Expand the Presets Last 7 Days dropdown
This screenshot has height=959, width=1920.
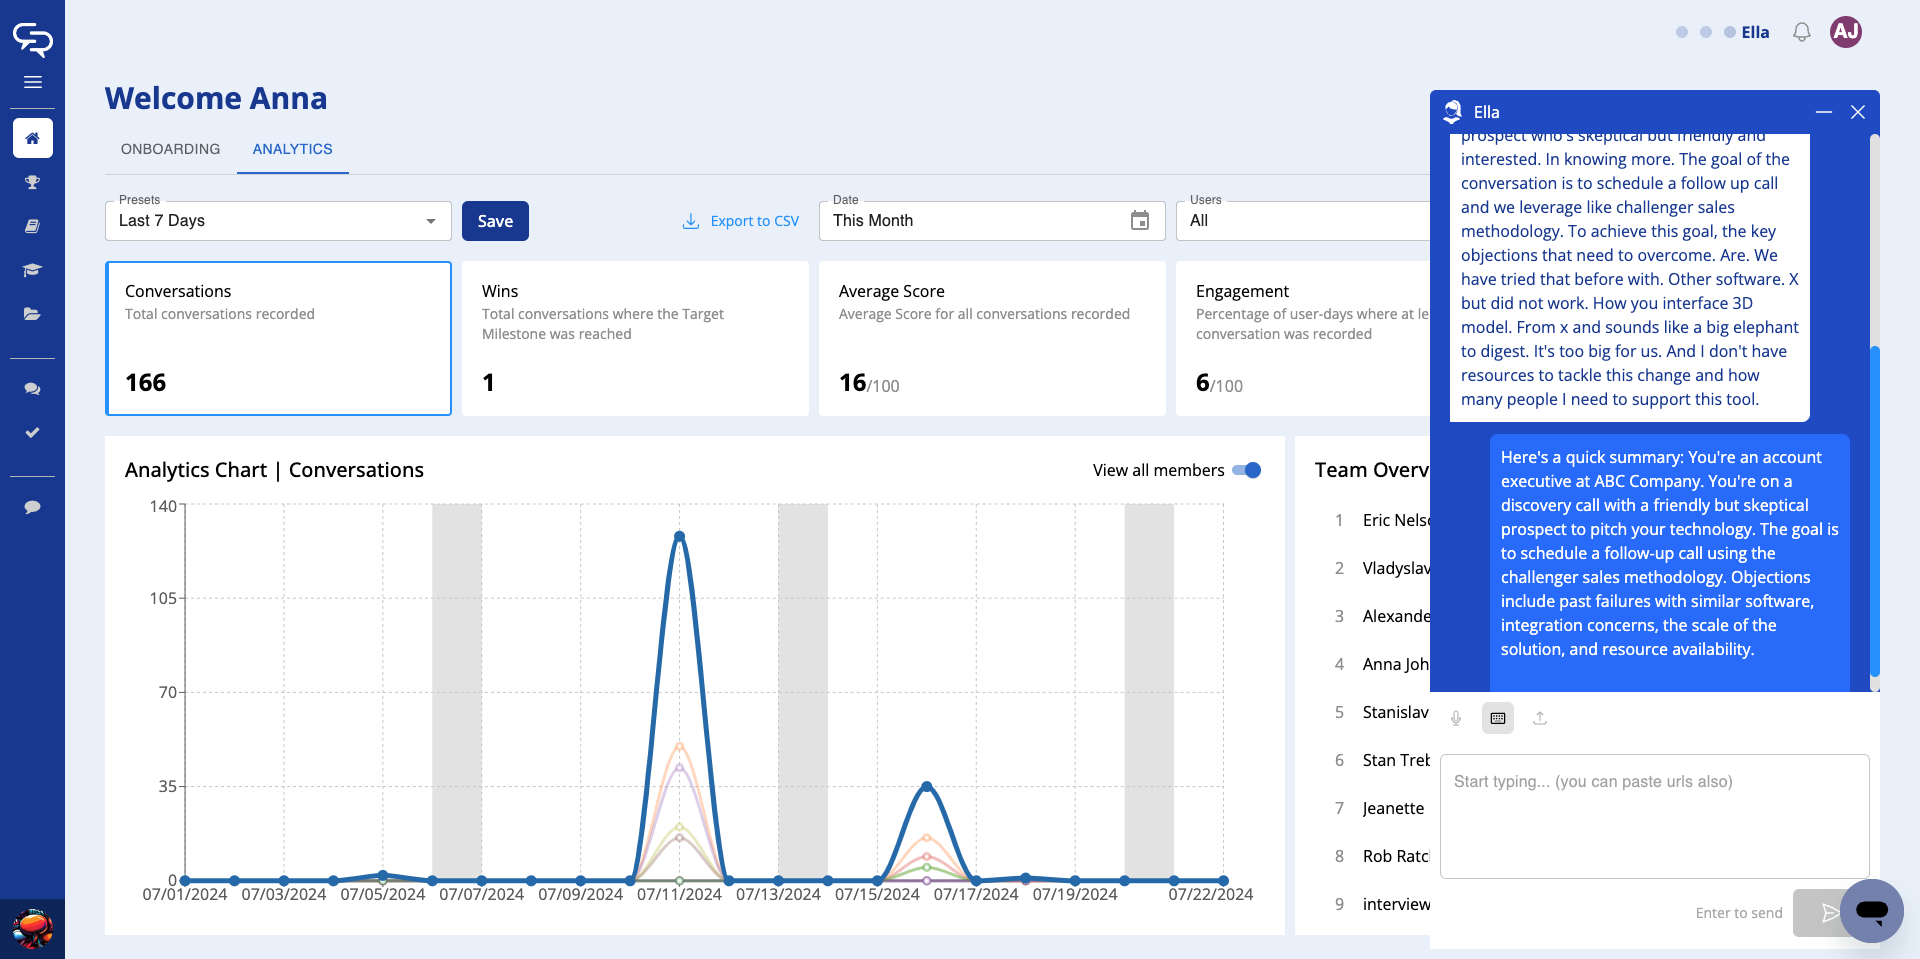point(278,221)
